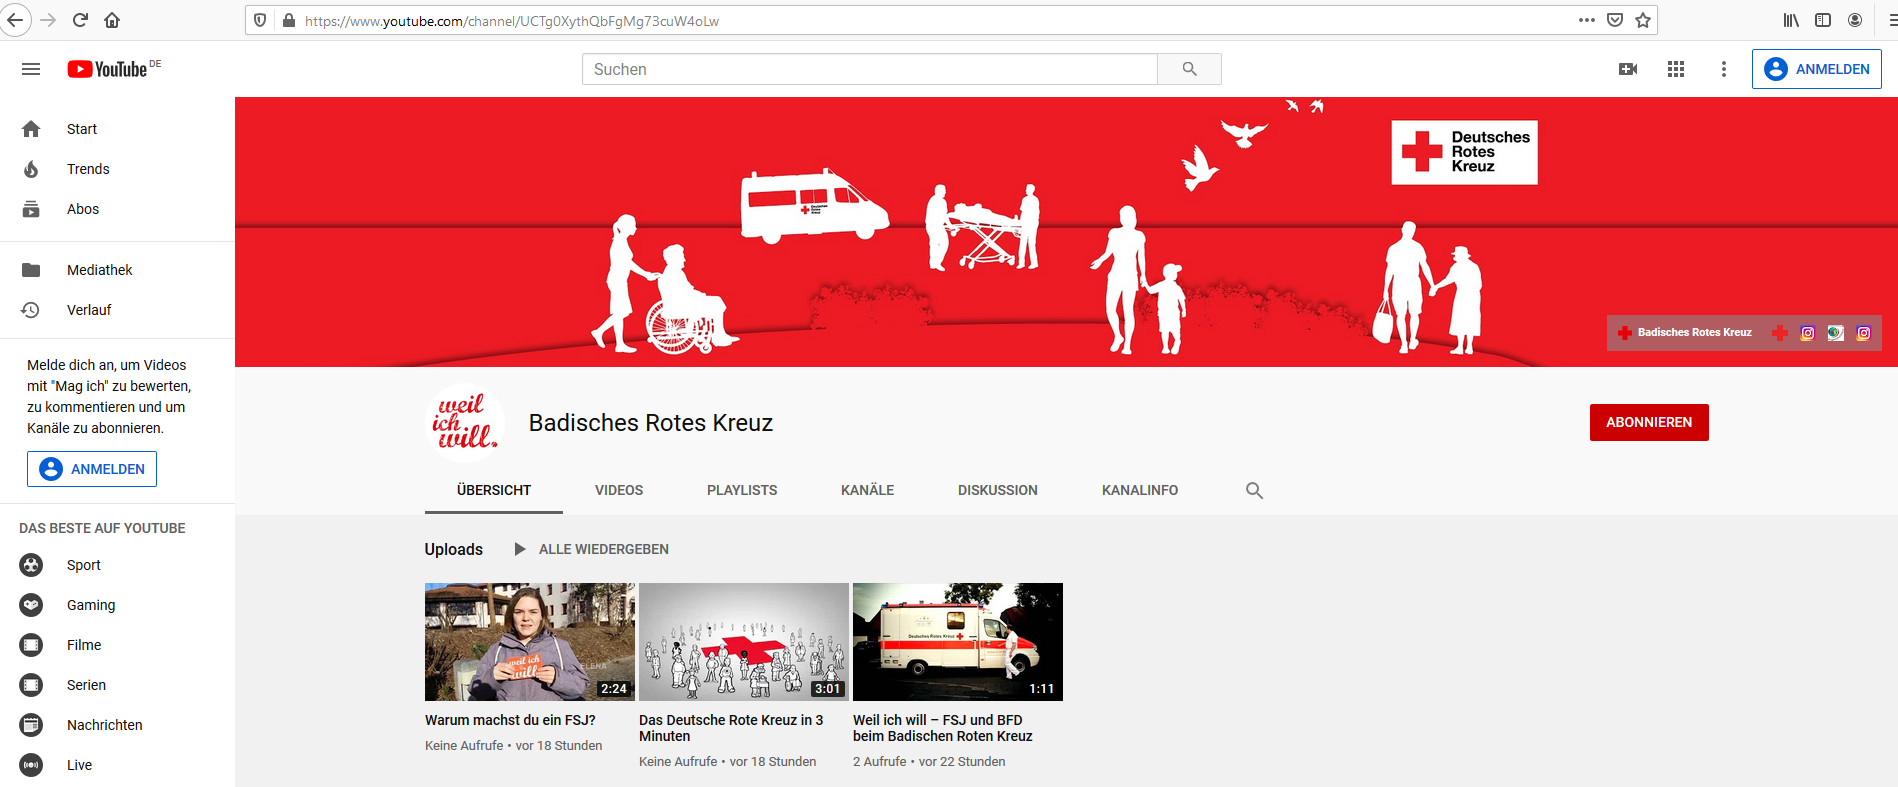Screen dimensions: 1898x787
Task: Click the browser forward arrow
Action: click(48, 20)
